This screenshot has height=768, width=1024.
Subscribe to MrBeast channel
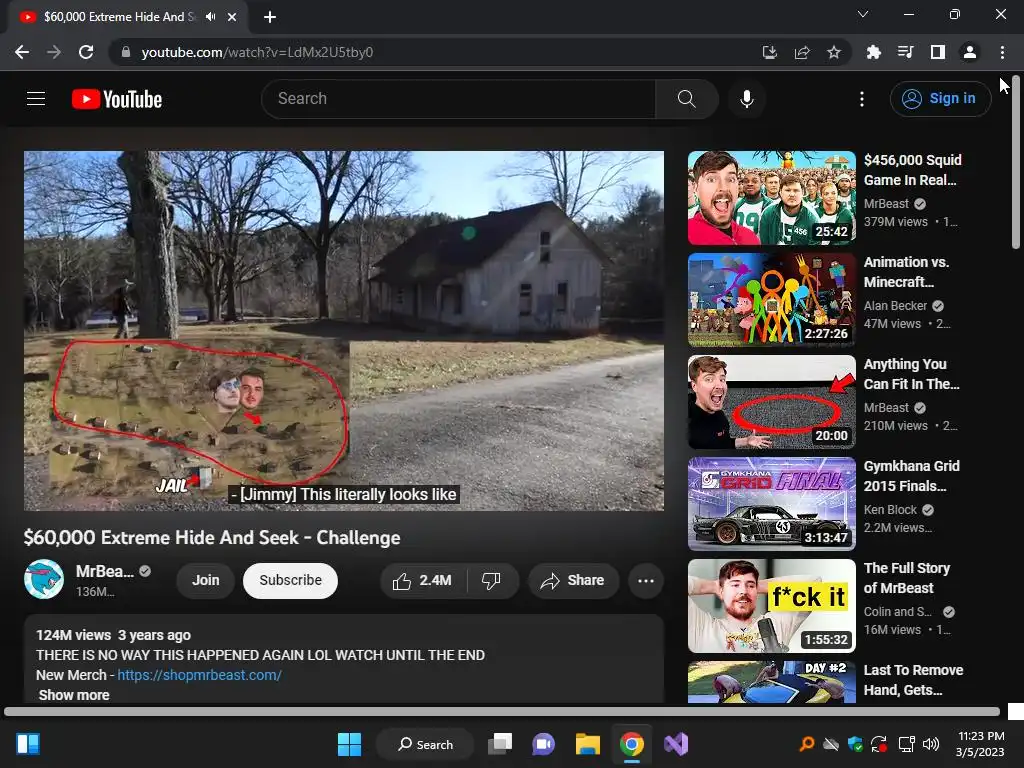[x=291, y=581]
